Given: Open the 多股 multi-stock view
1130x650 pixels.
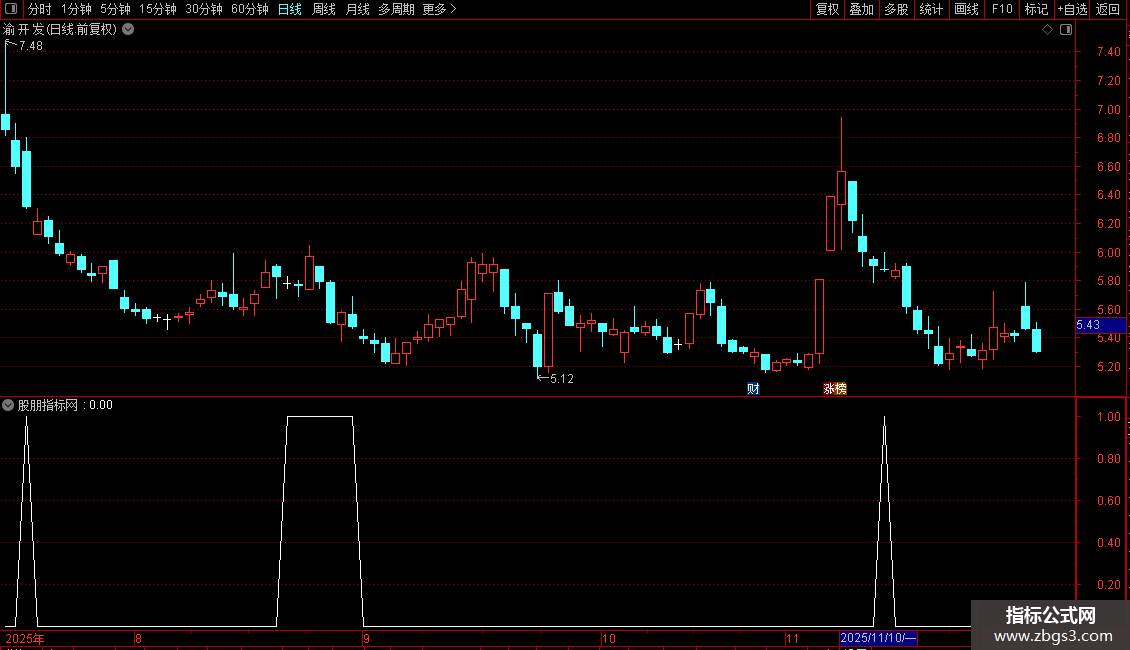Looking at the screenshot, I should point(896,9).
